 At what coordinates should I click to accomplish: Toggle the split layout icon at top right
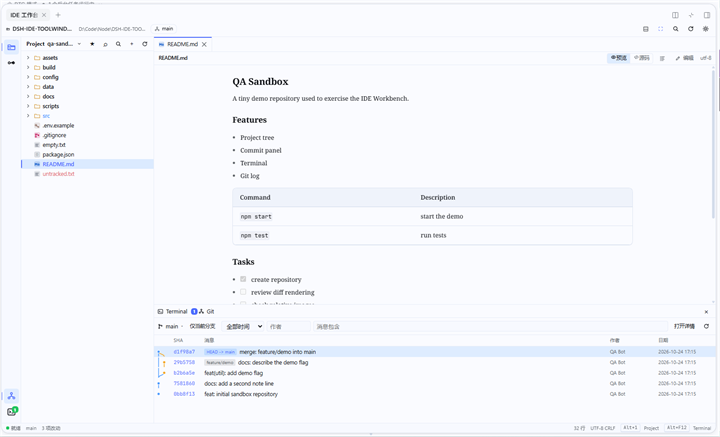coord(675,15)
